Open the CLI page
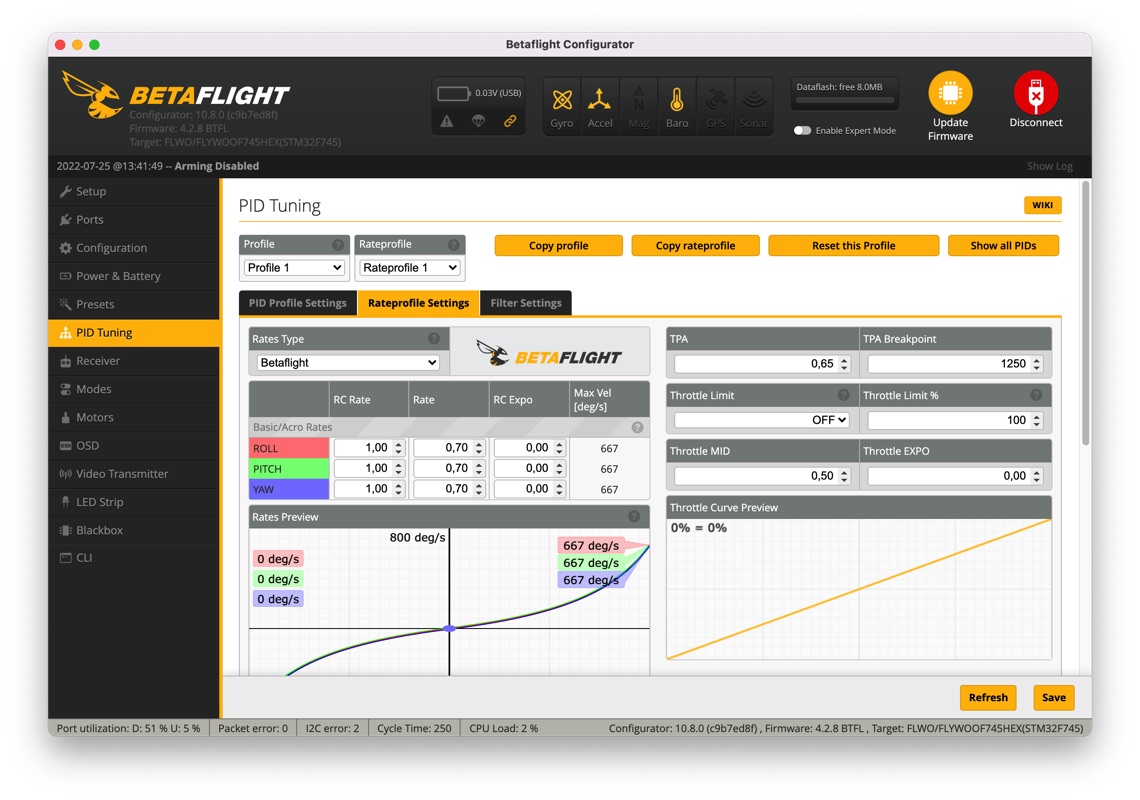1140x800 pixels. [x=134, y=558]
